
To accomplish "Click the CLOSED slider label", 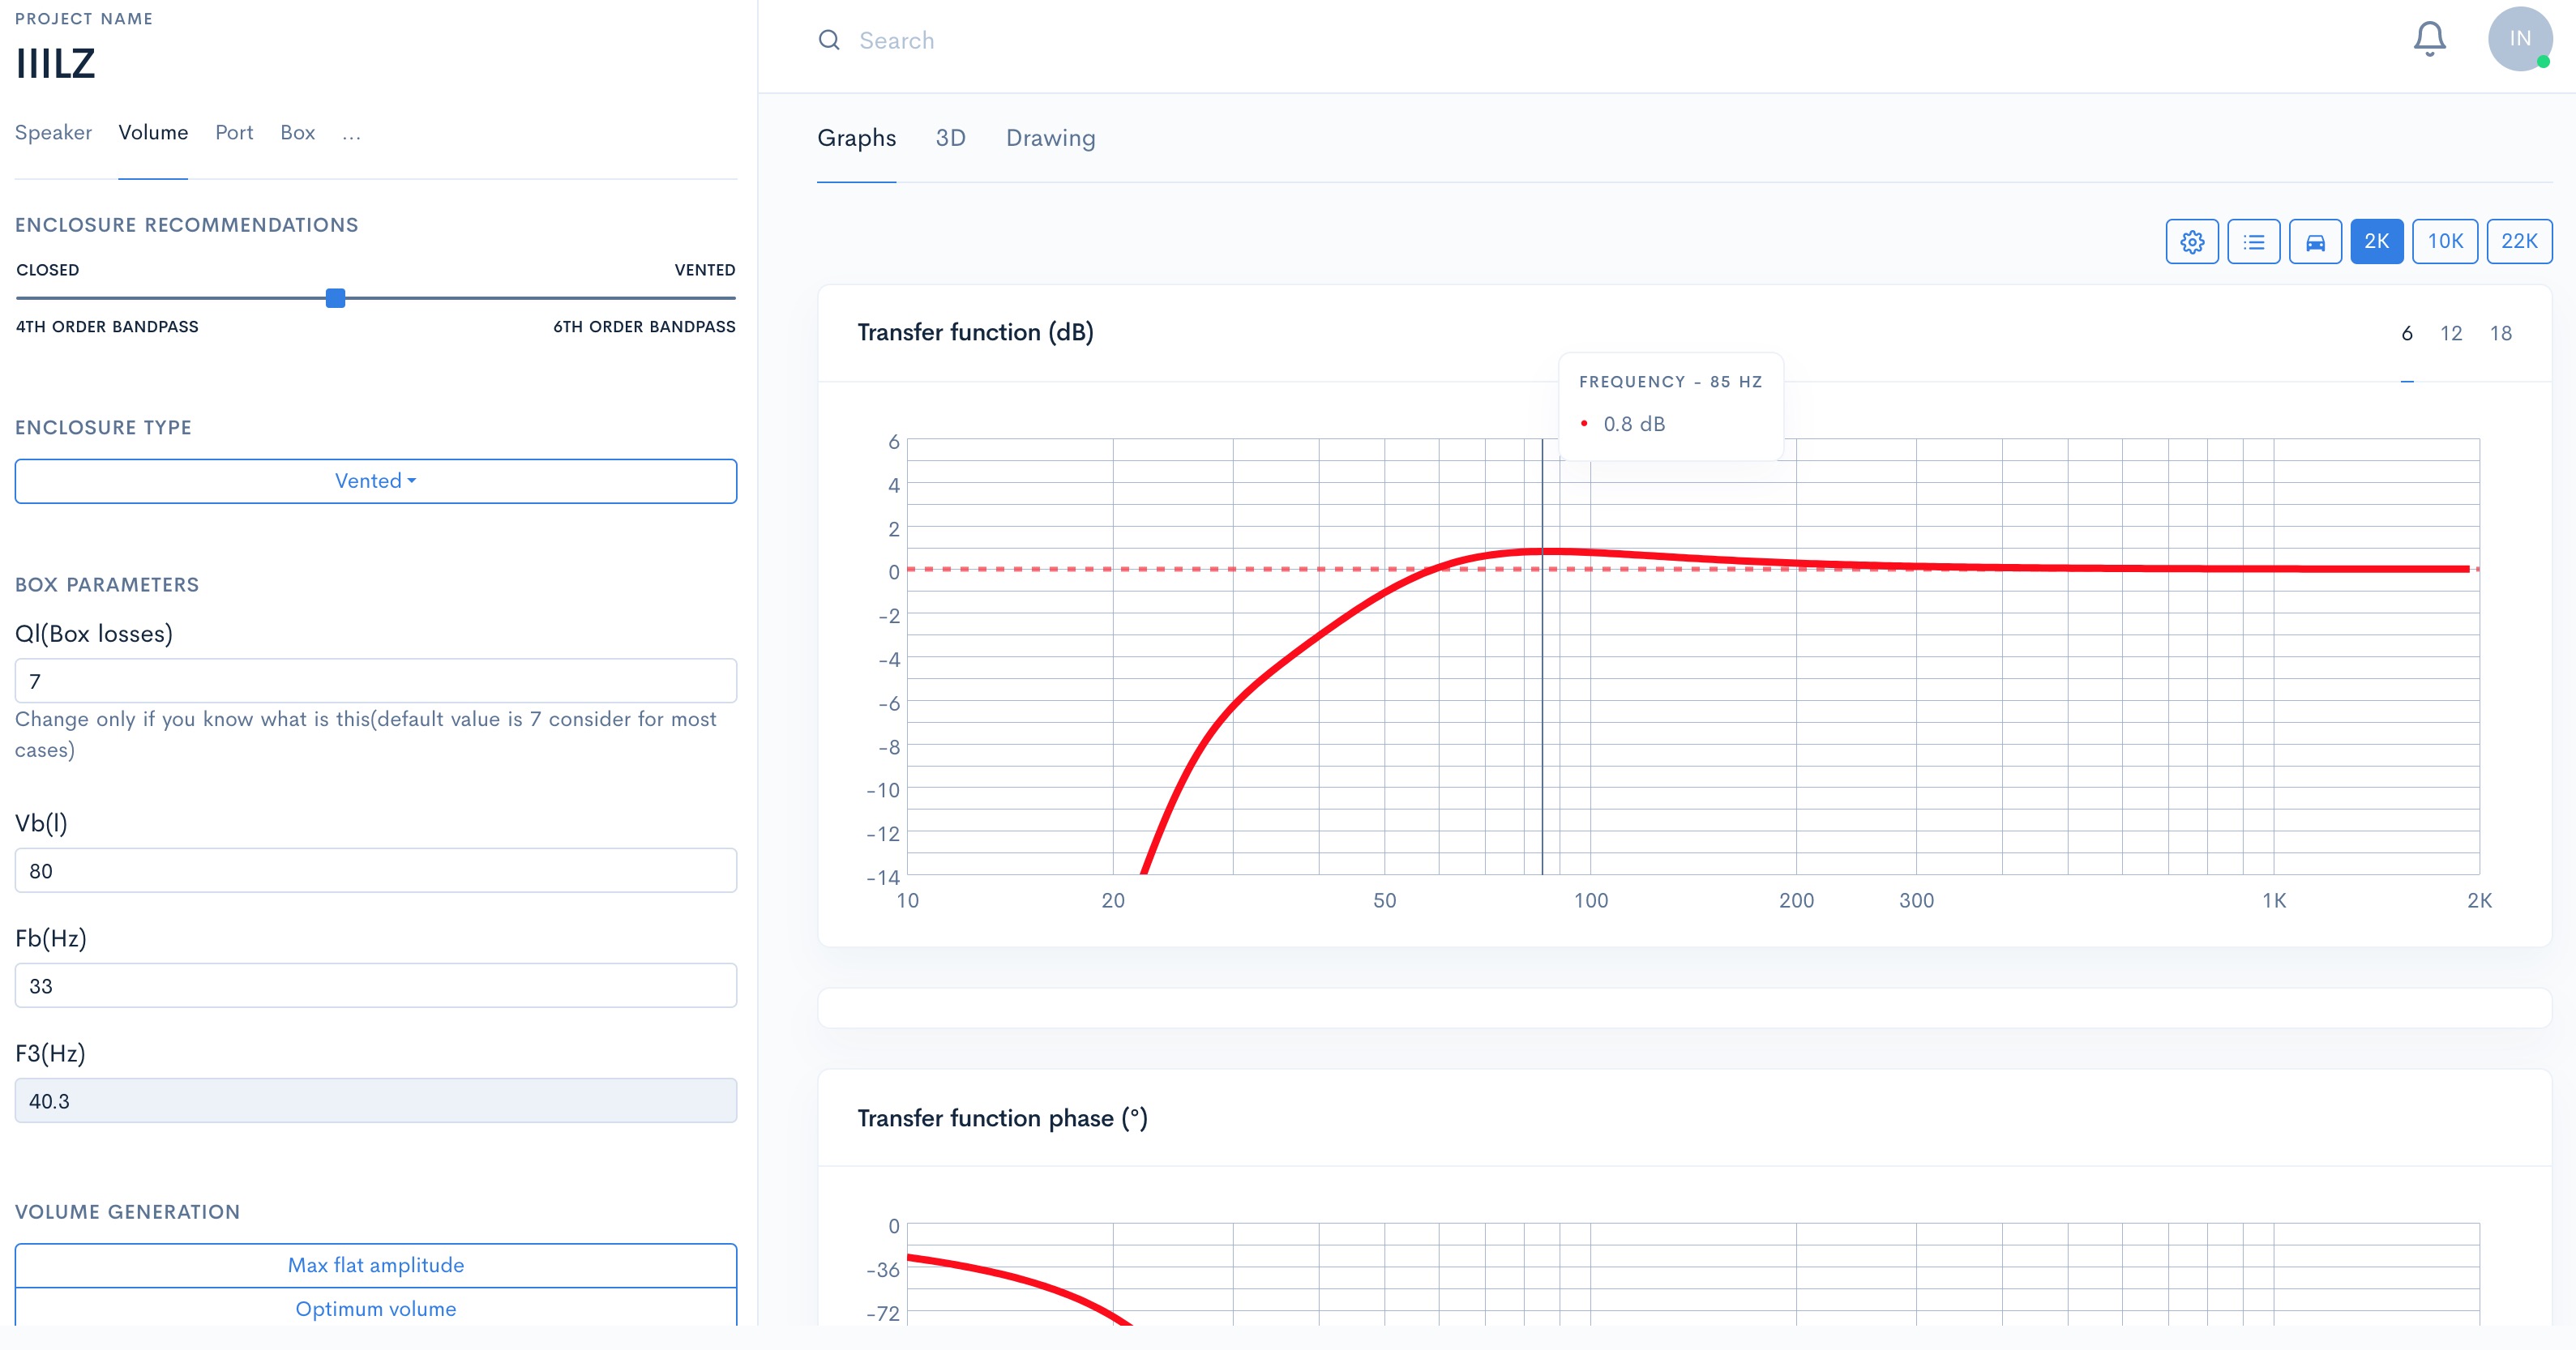I will click(x=47, y=270).
